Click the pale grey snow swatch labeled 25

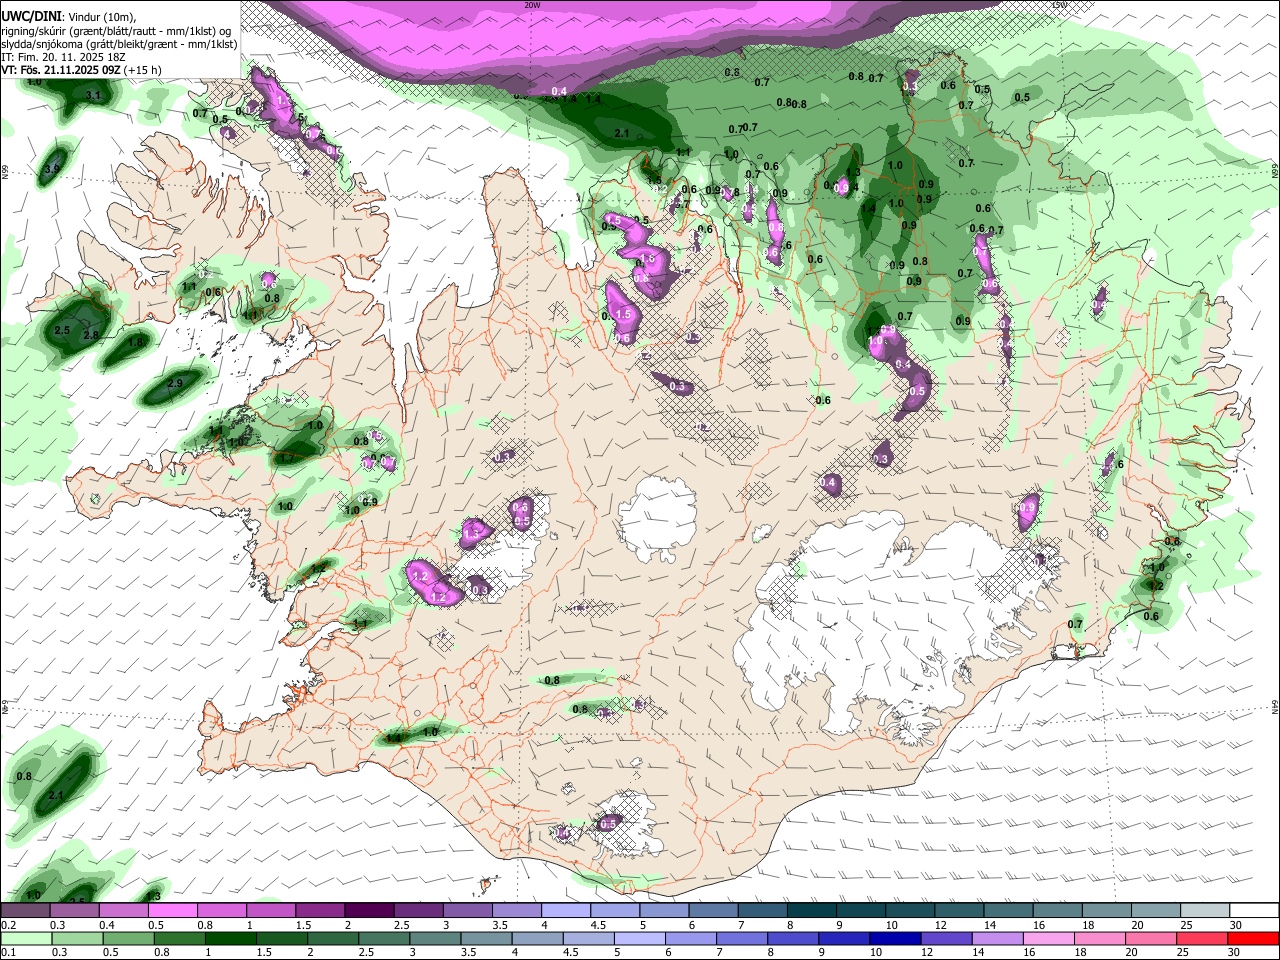(1206, 911)
